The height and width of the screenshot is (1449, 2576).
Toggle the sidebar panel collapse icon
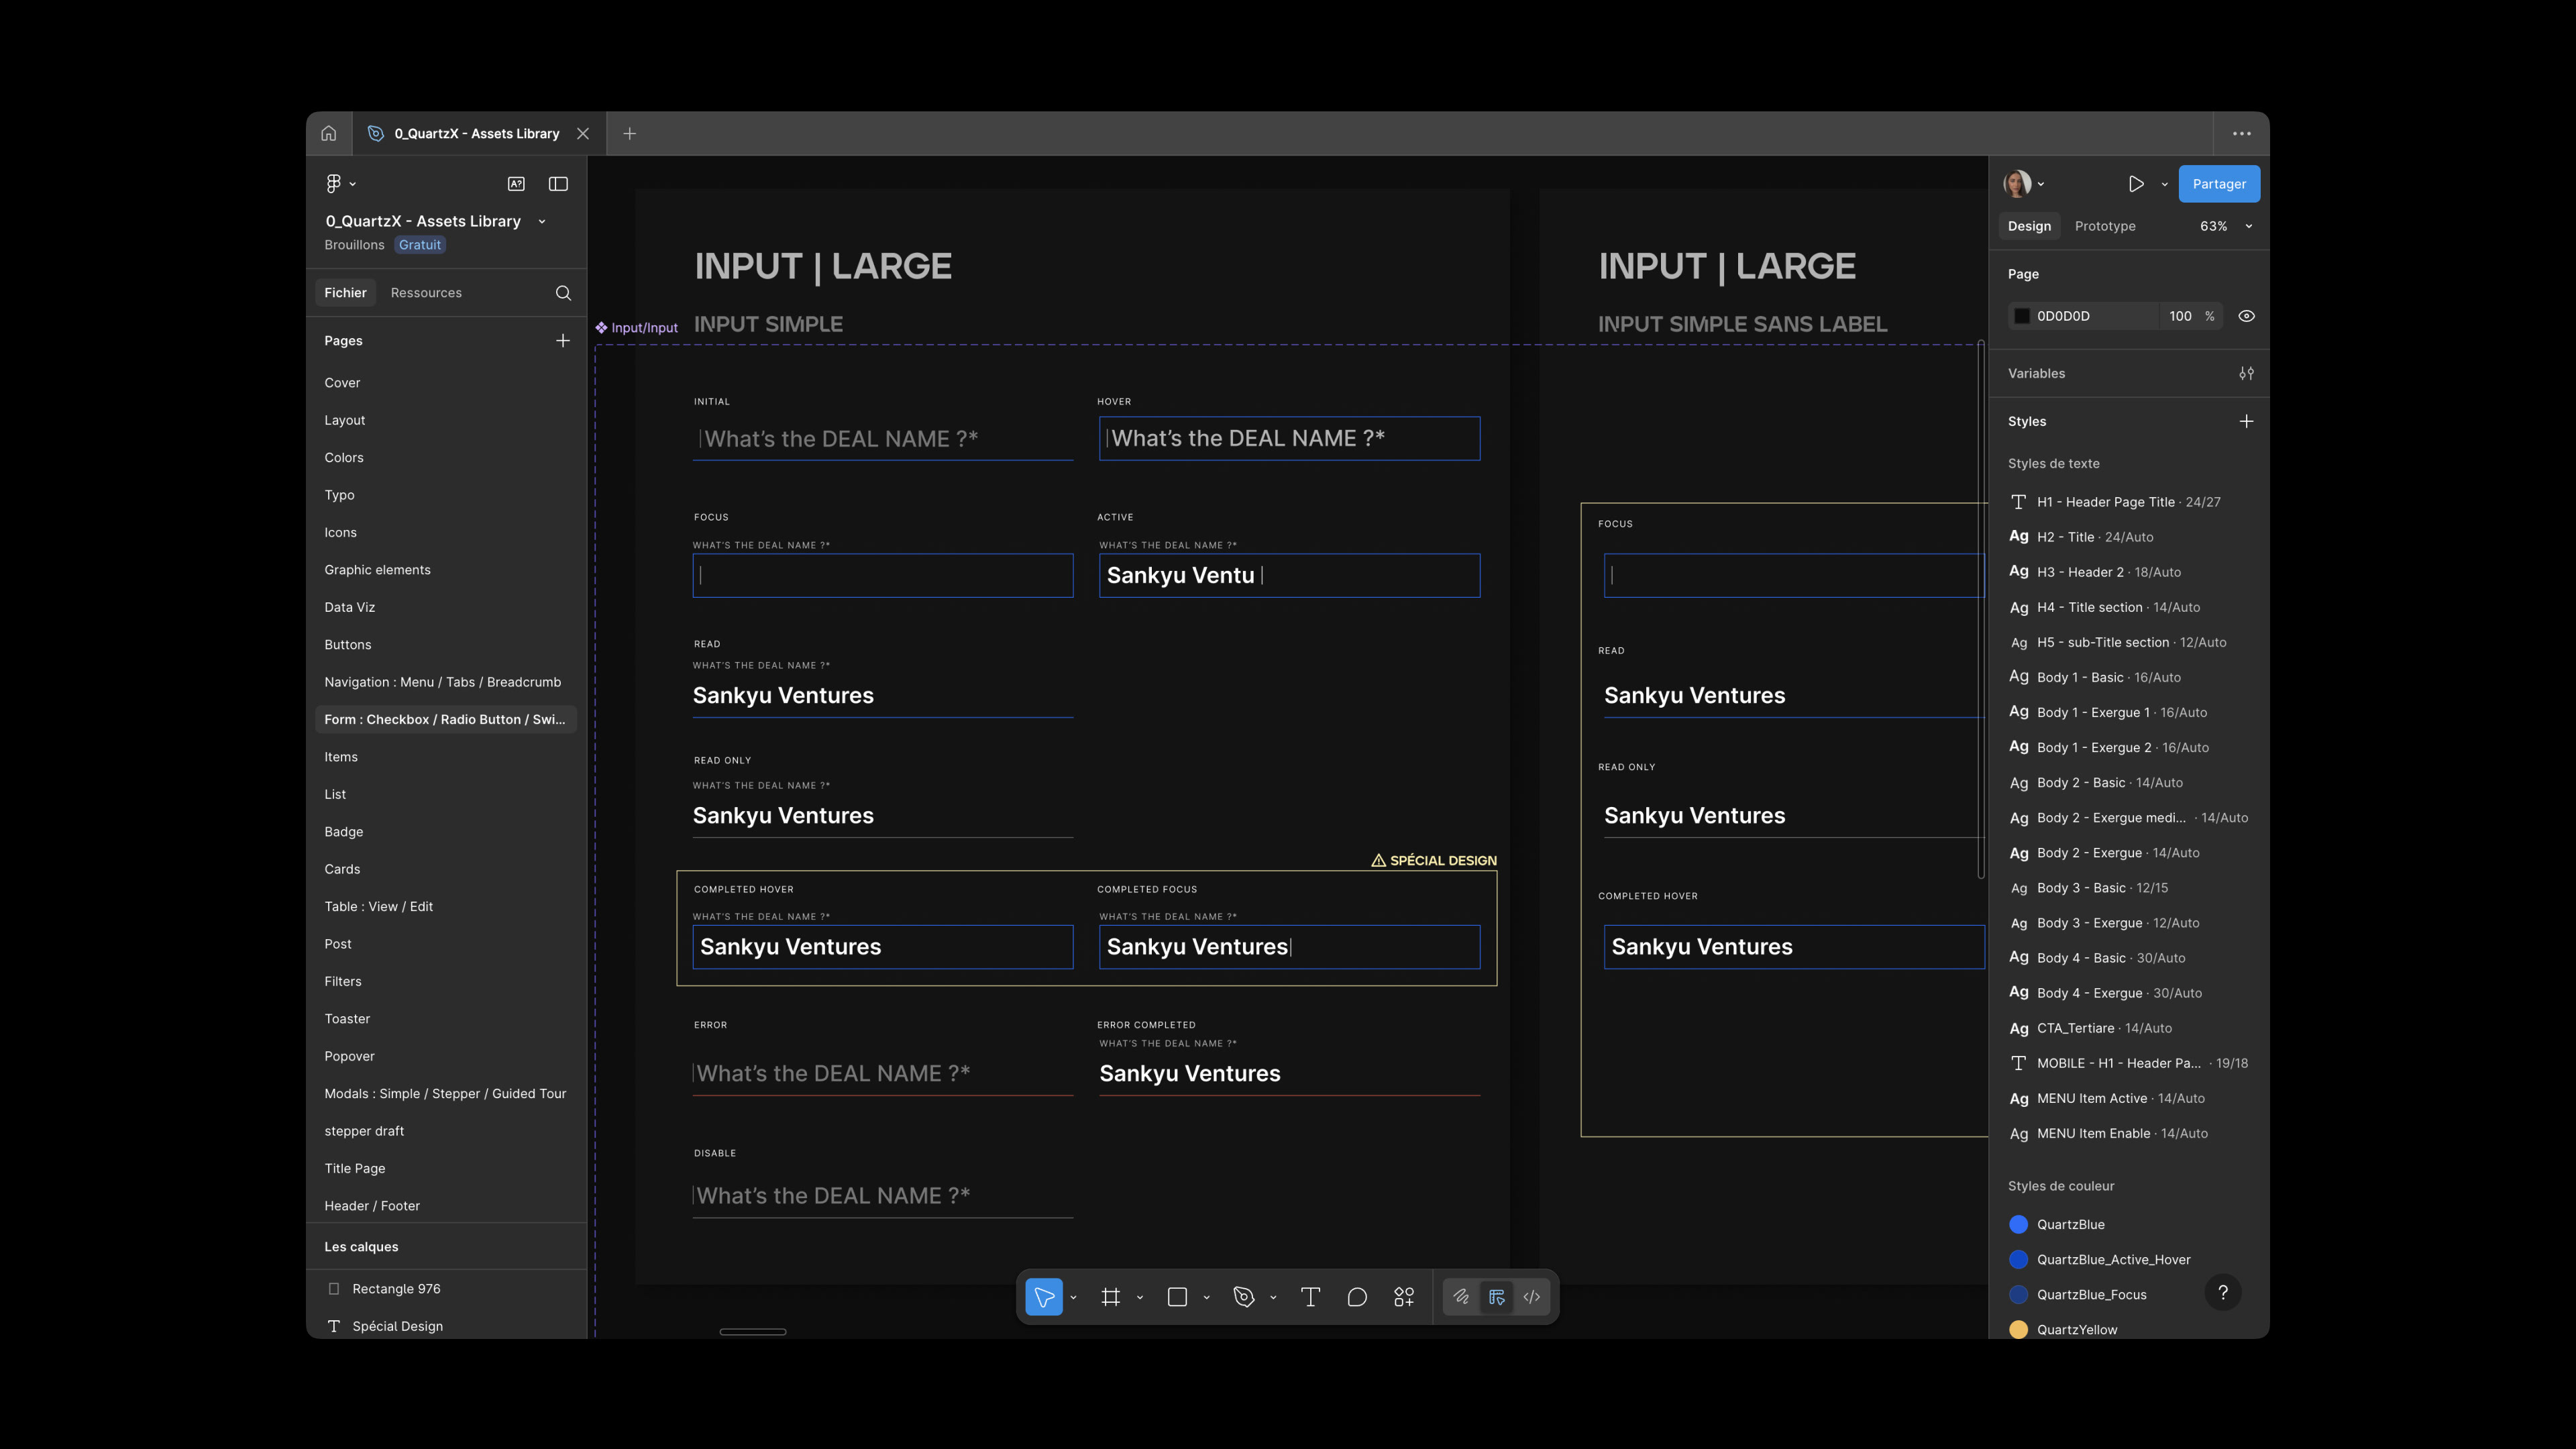click(x=558, y=184)
